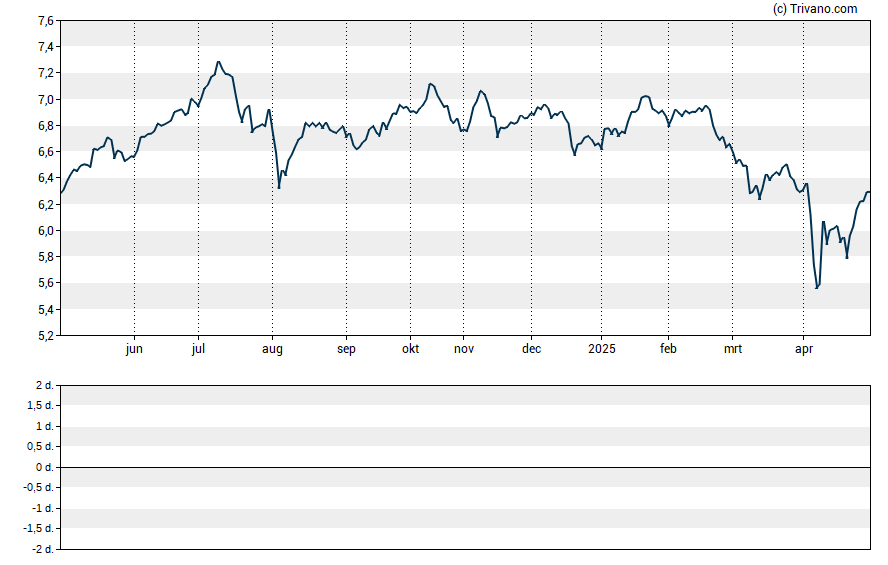Click the 6,6 price axis value
888x565 pixels.
coord(46,152)
